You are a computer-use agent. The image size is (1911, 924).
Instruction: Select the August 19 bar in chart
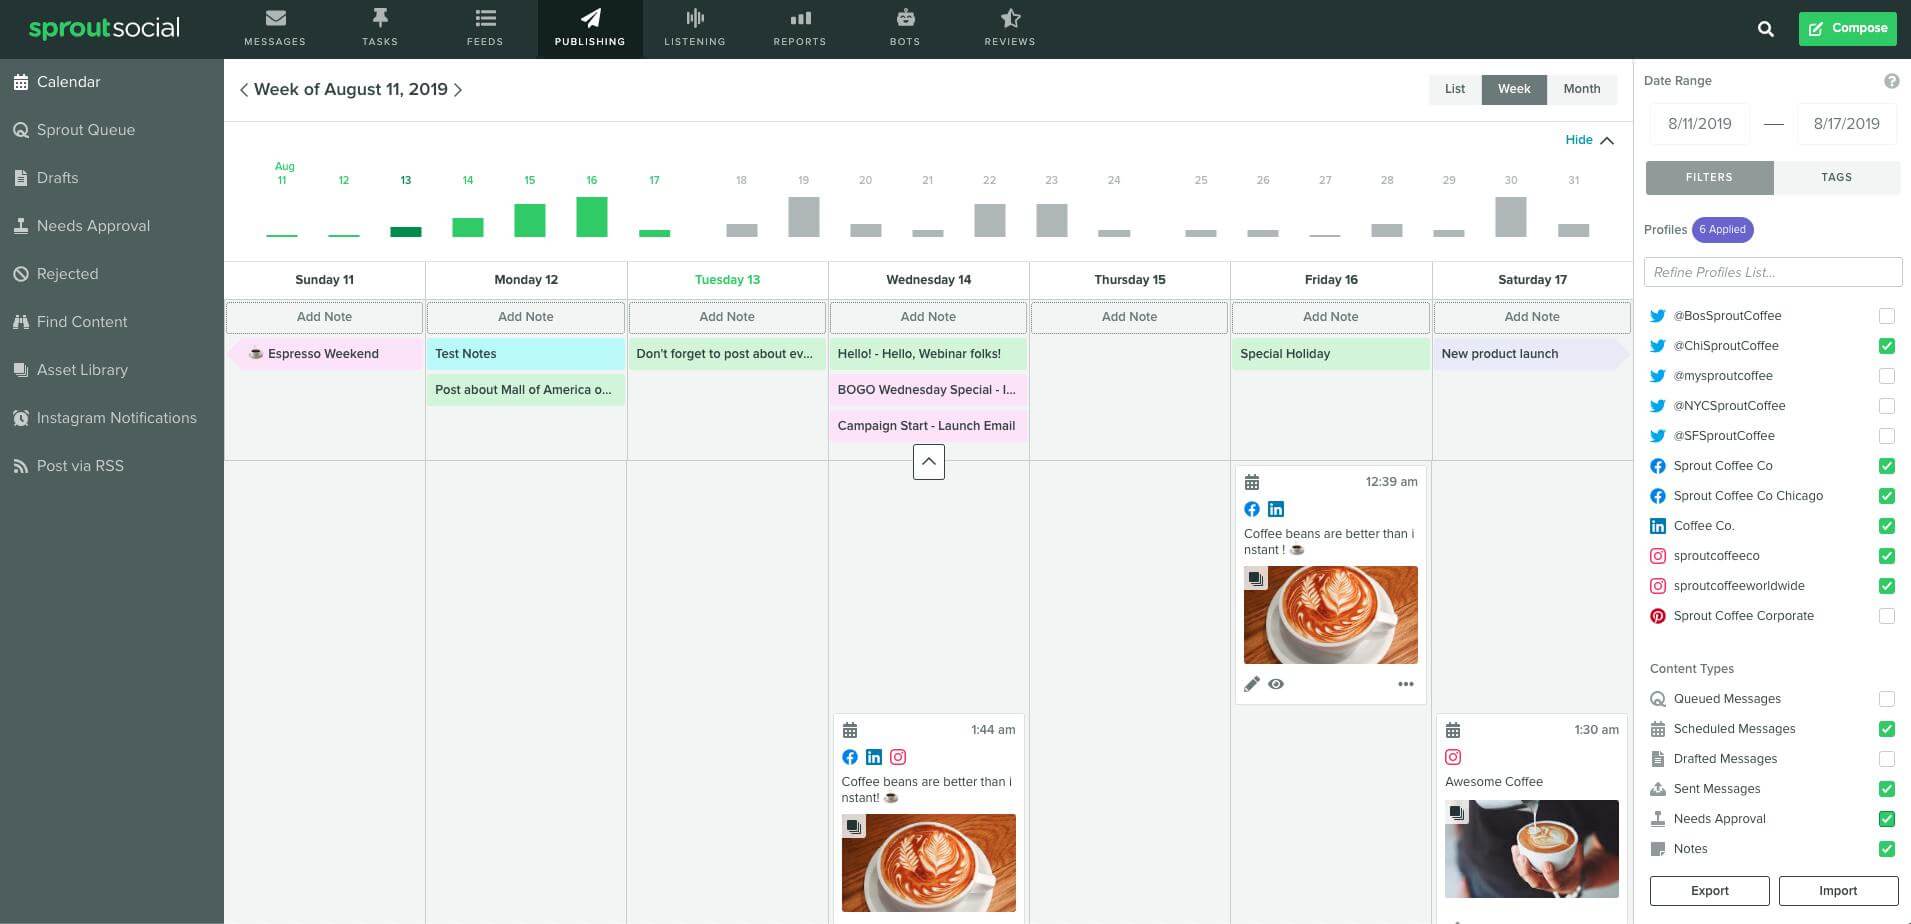point(803,216)
